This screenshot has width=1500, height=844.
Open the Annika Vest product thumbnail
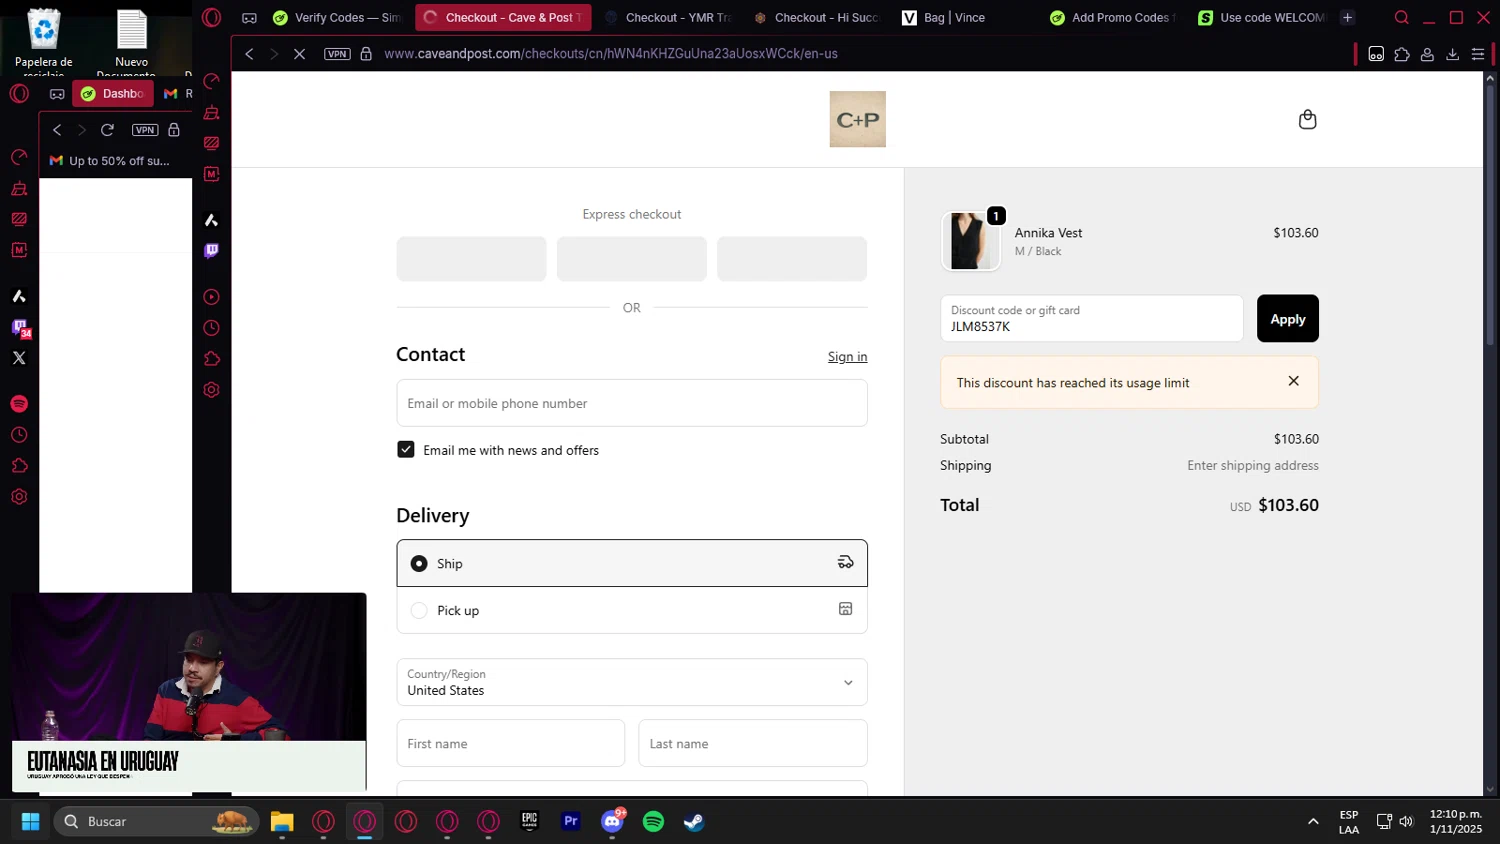pyautogui.click(x=970, y=241)
